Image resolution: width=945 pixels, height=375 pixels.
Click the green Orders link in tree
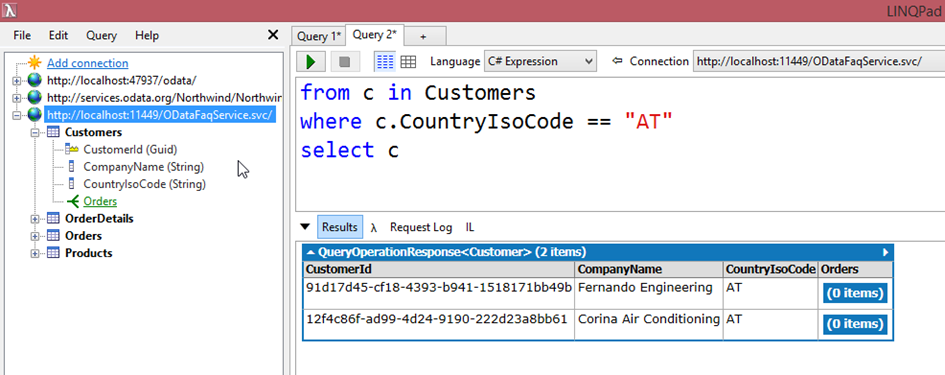click(x=100, y=201)
